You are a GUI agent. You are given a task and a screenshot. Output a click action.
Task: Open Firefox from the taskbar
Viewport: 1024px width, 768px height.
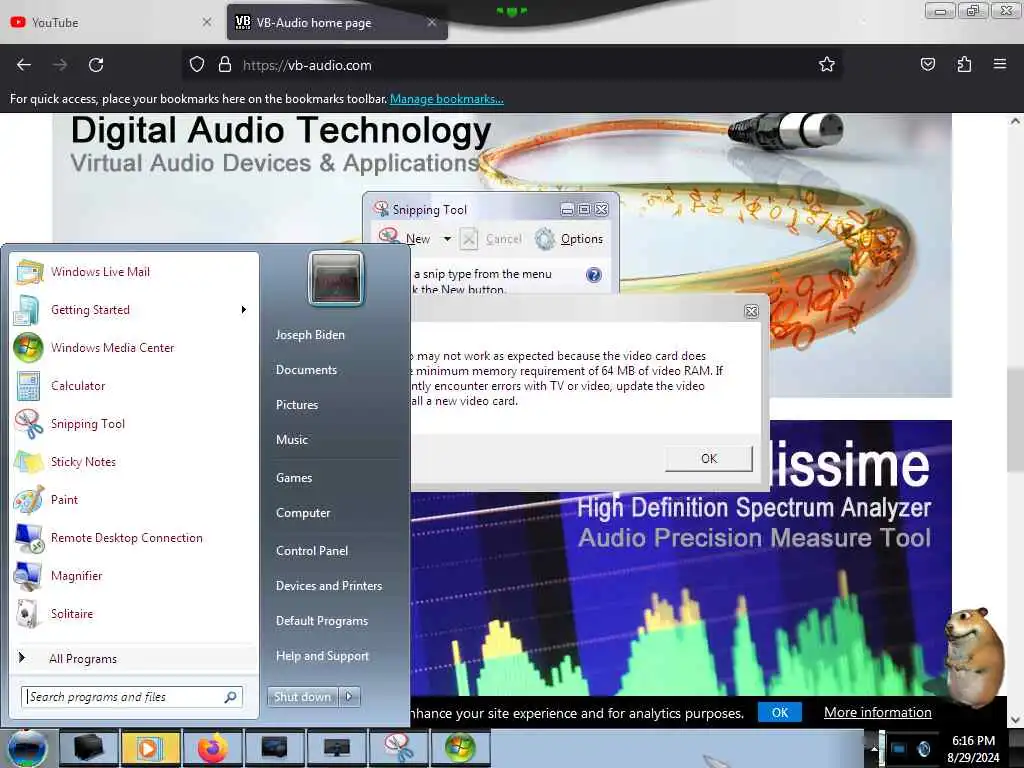213,748
